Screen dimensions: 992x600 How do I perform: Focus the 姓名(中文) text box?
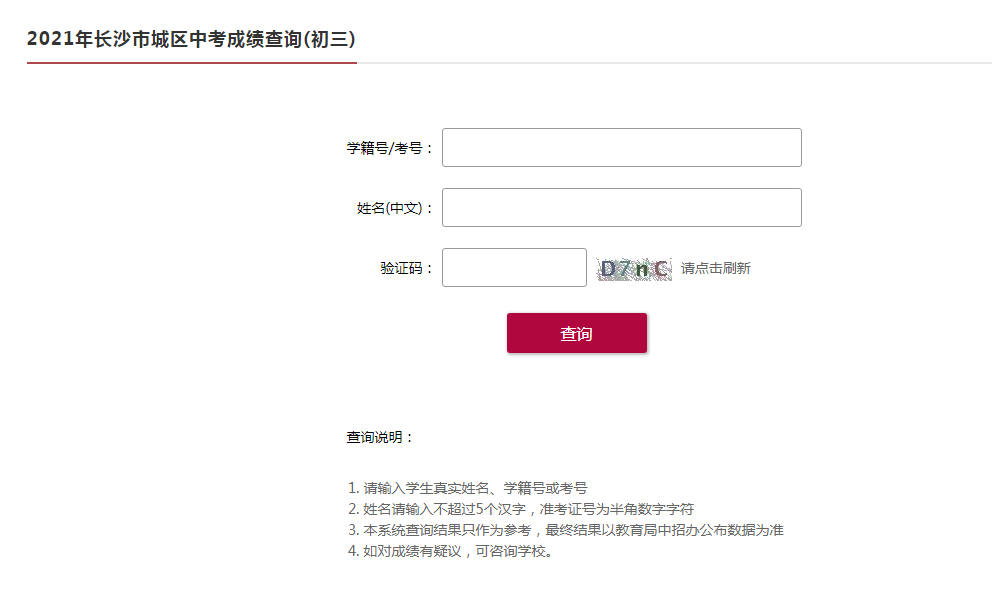pos(621,208)
